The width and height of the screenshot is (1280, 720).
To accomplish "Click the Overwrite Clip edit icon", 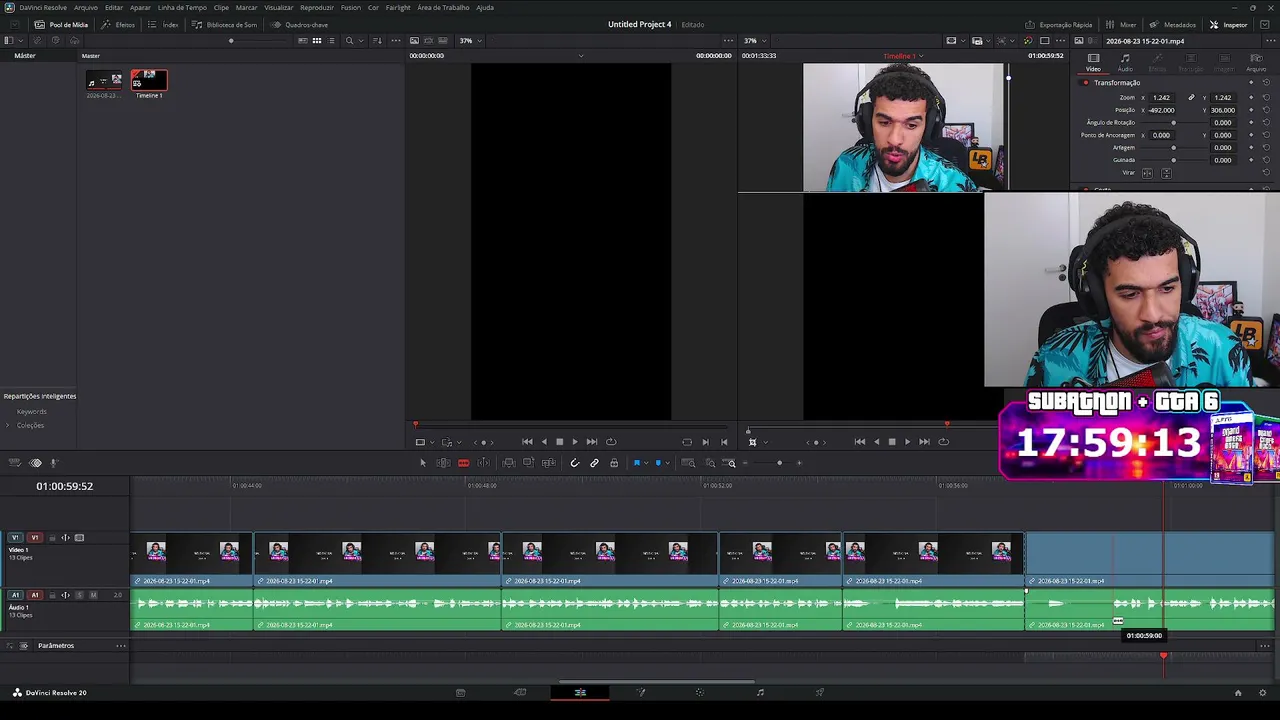I will 529,463.
